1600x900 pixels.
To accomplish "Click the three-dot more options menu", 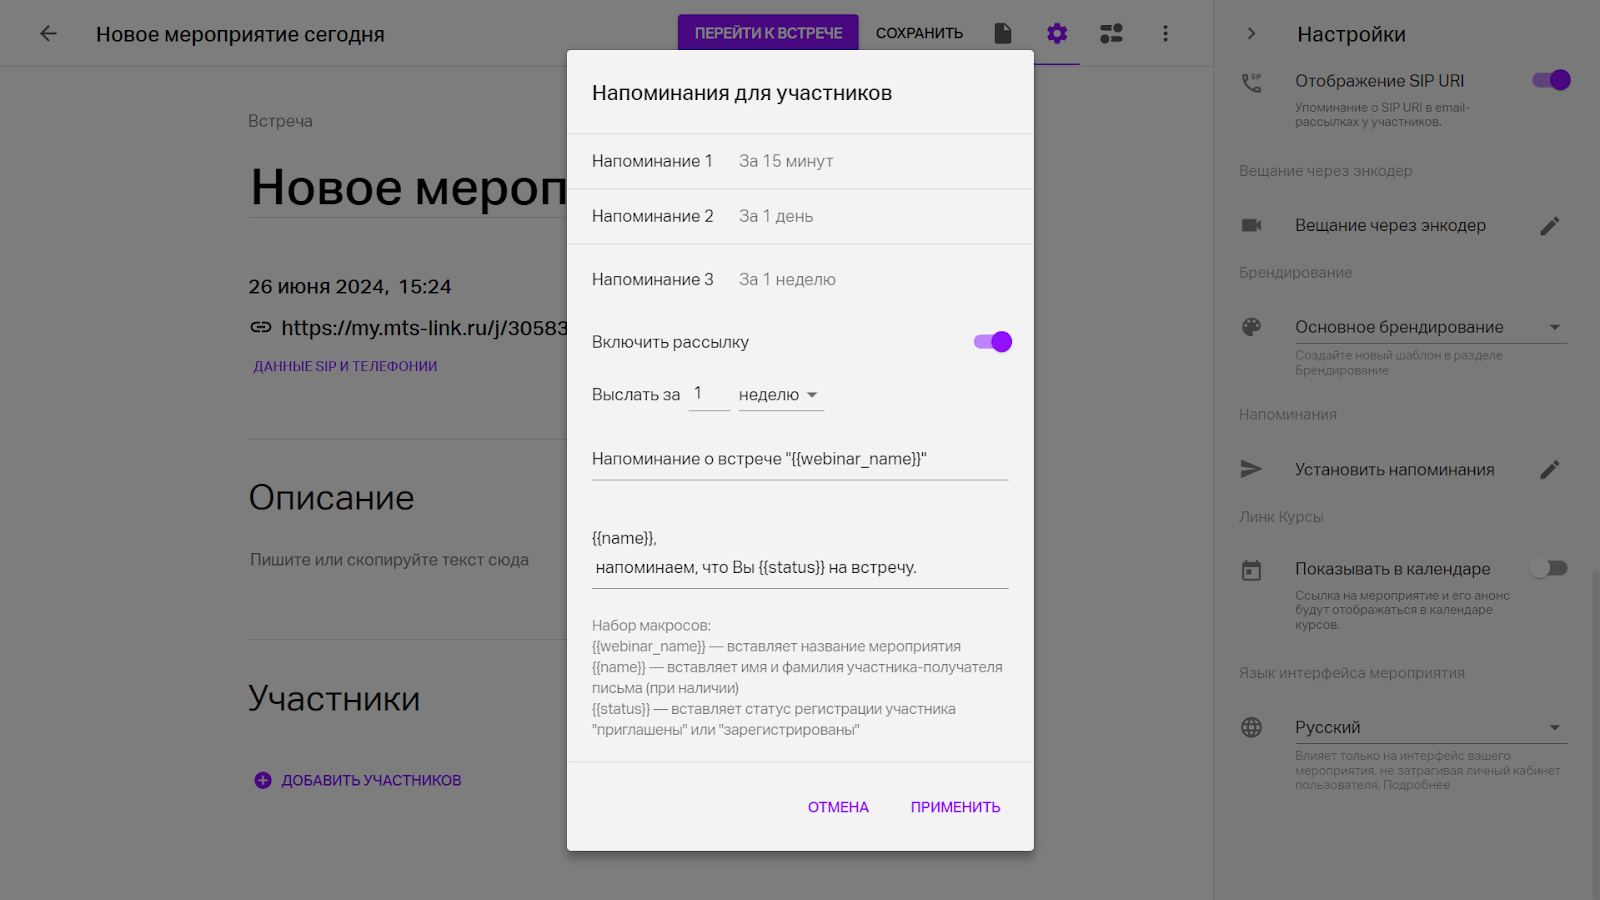I will (1165, 34).
